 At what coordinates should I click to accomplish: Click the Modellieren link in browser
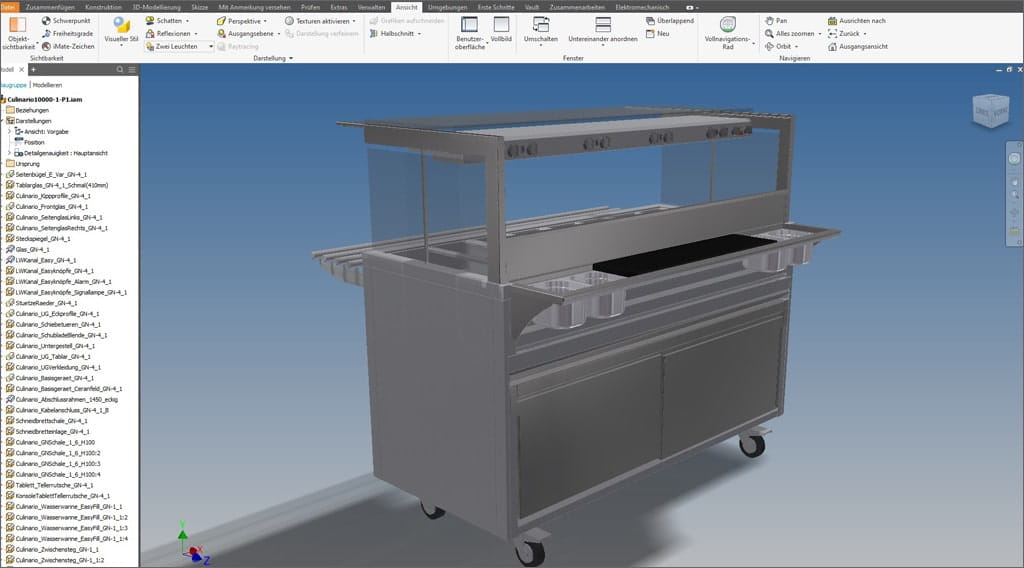click(x=46, y=85)
